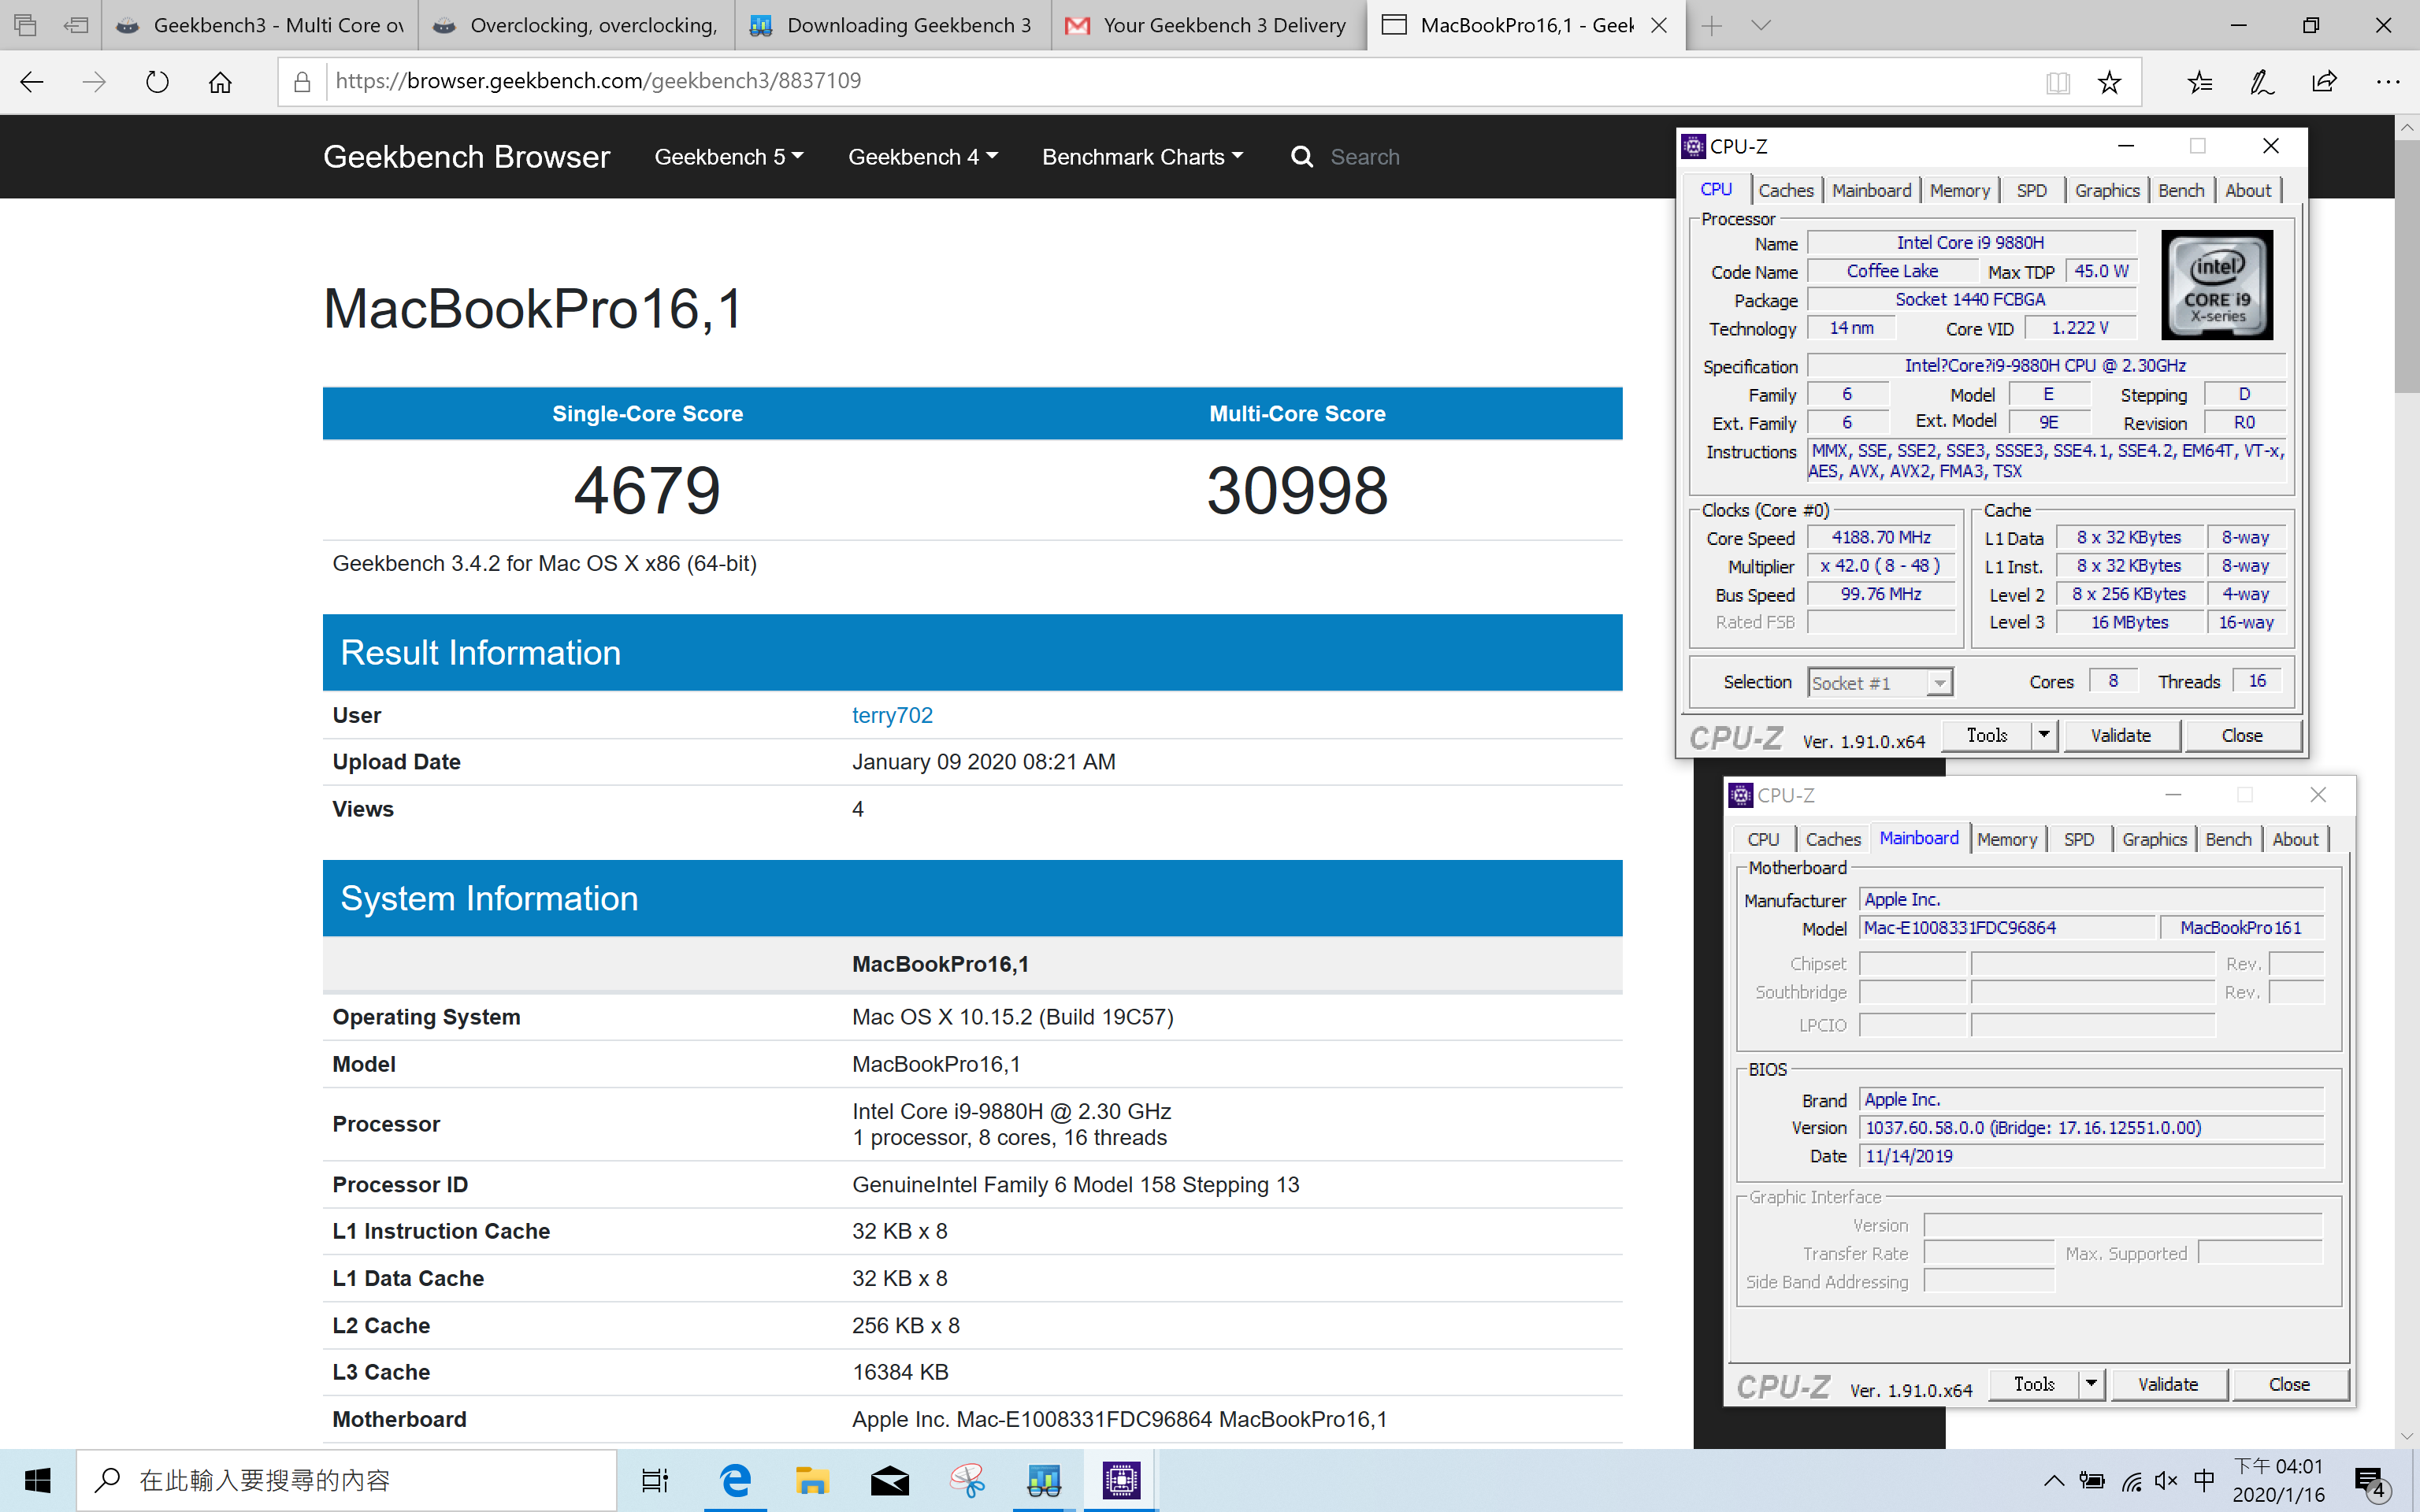This screenshot has width=2420, height=1512.
Task: Refresh the Geekbench page
Action: click(x=157, y=82)
